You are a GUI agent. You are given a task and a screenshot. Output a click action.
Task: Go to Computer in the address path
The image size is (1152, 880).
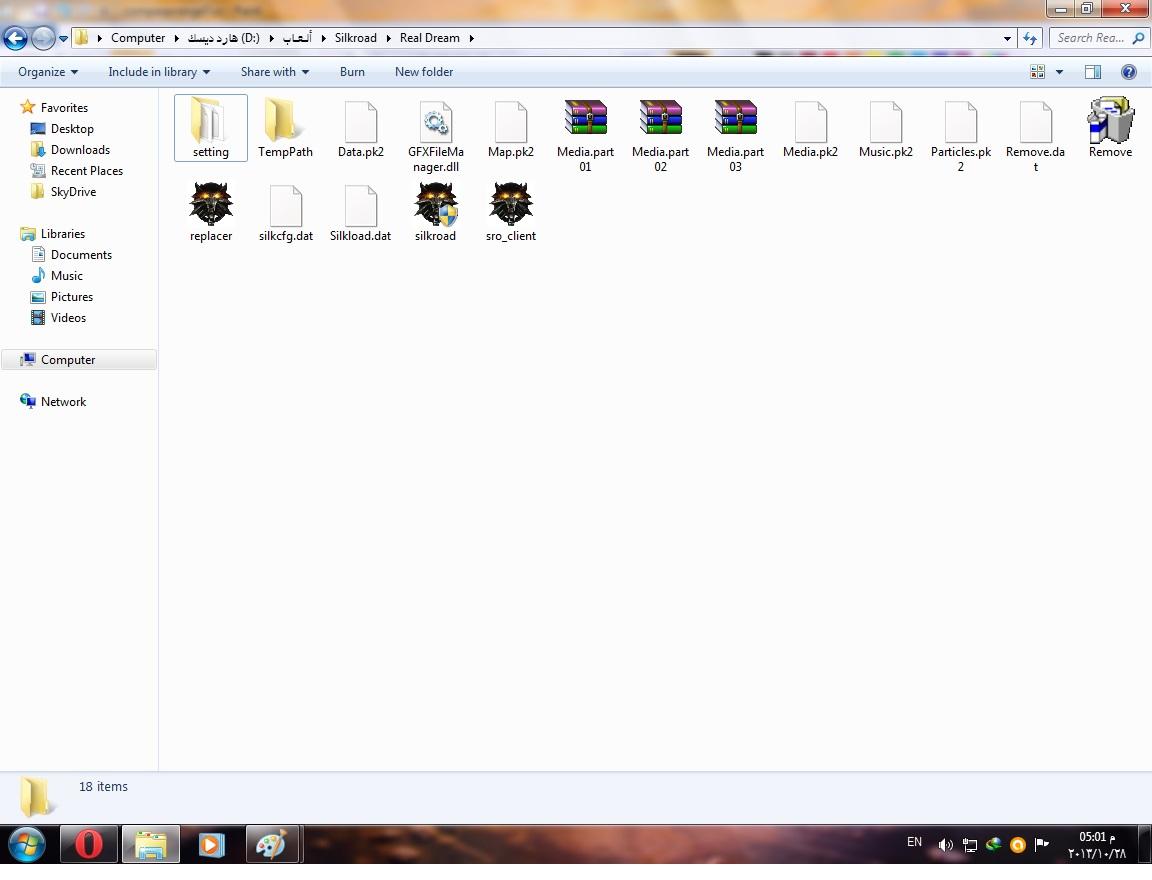138,38
